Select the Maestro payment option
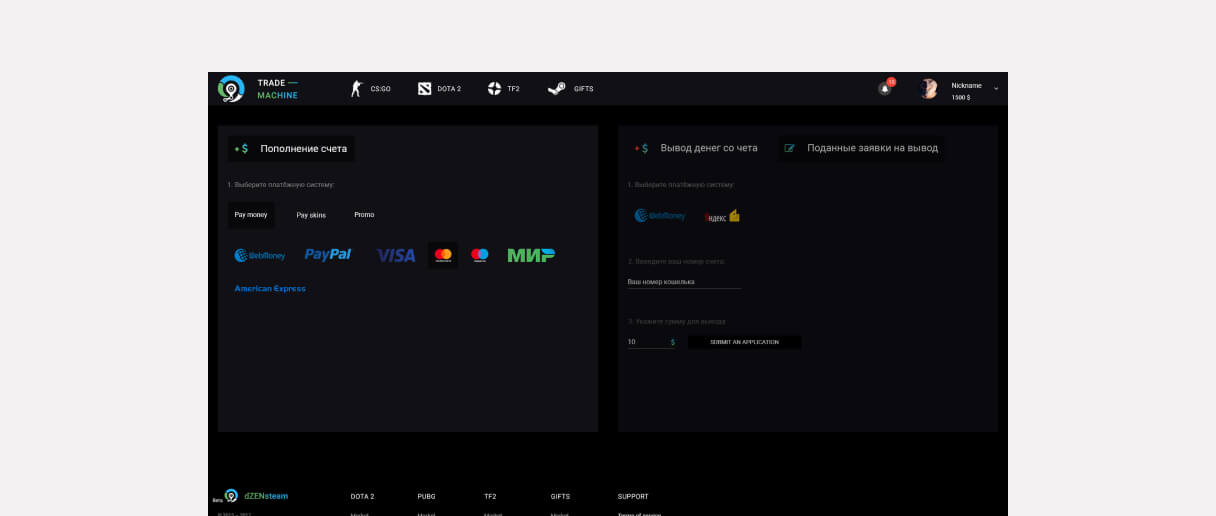The width and height of the screenshot is (1216, 516). pos(480,255)
